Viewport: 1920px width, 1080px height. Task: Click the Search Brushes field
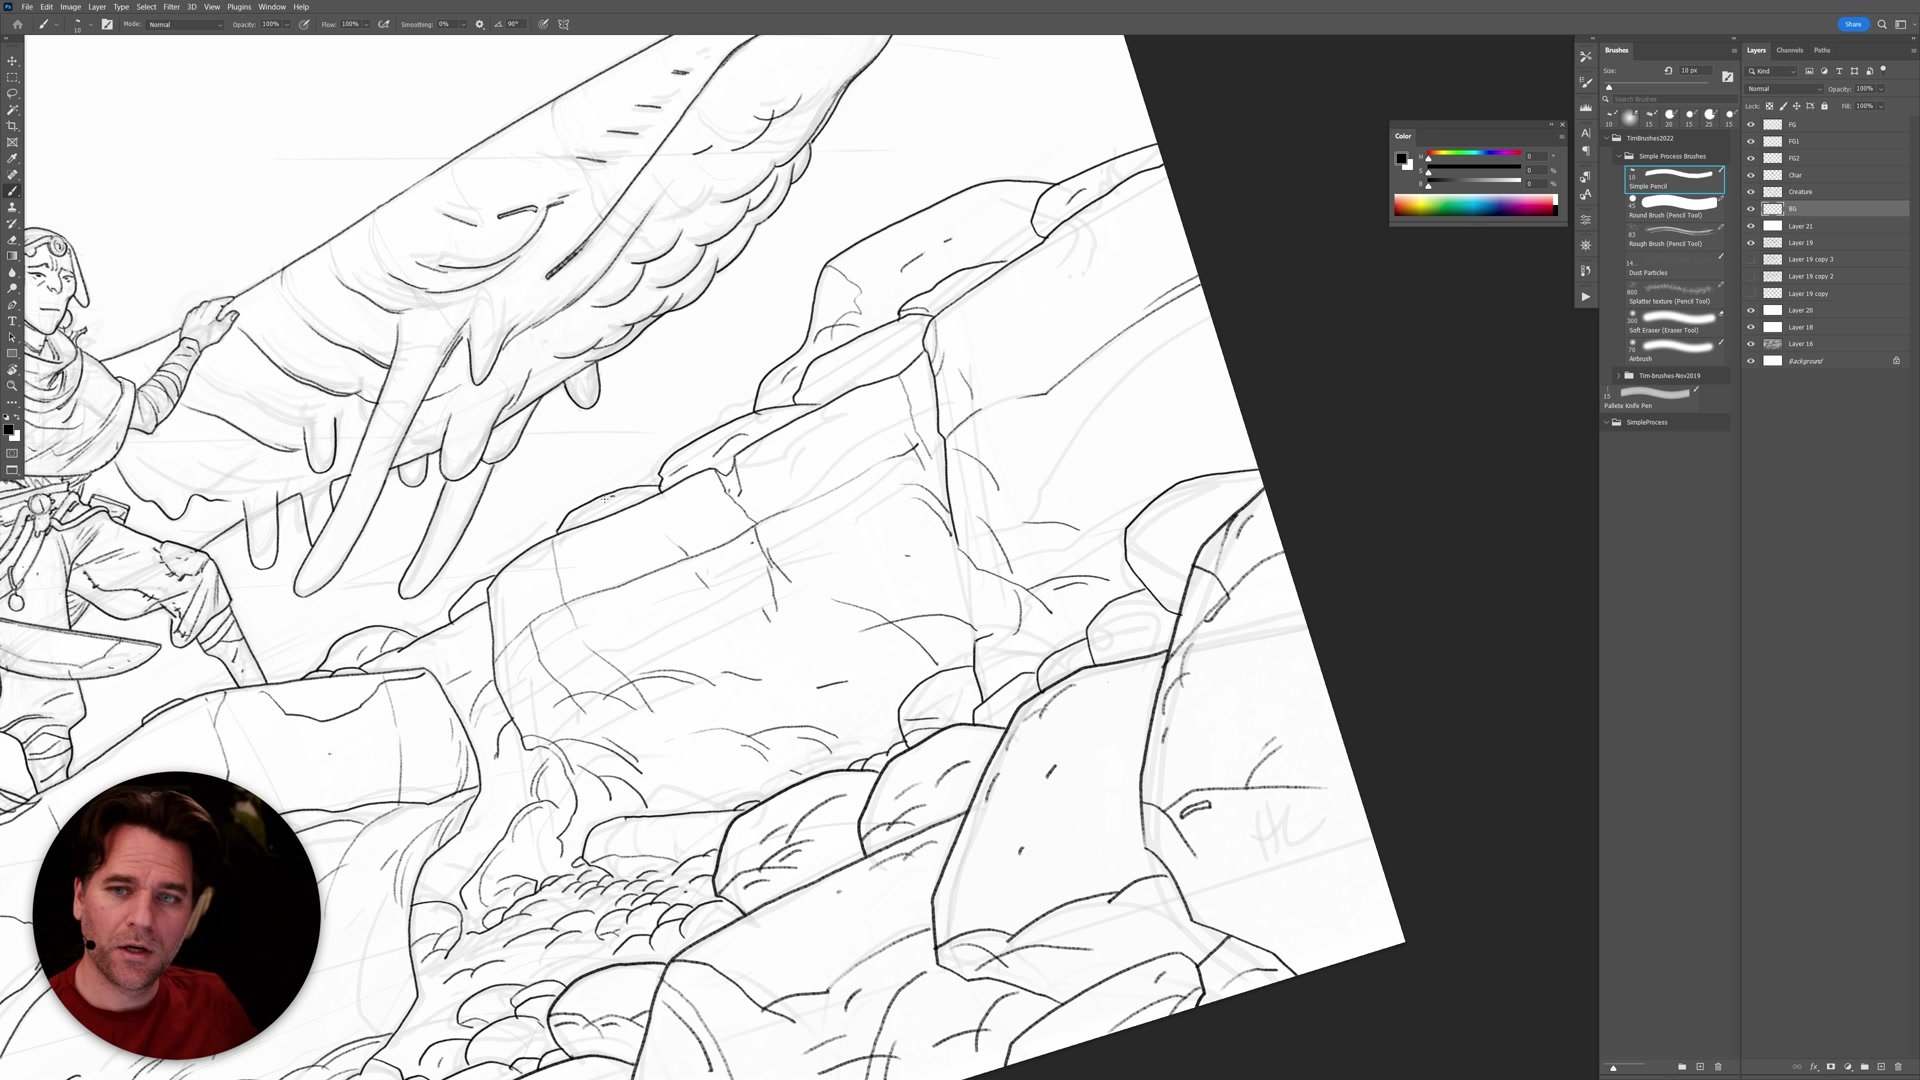(x=1660, y=99)
